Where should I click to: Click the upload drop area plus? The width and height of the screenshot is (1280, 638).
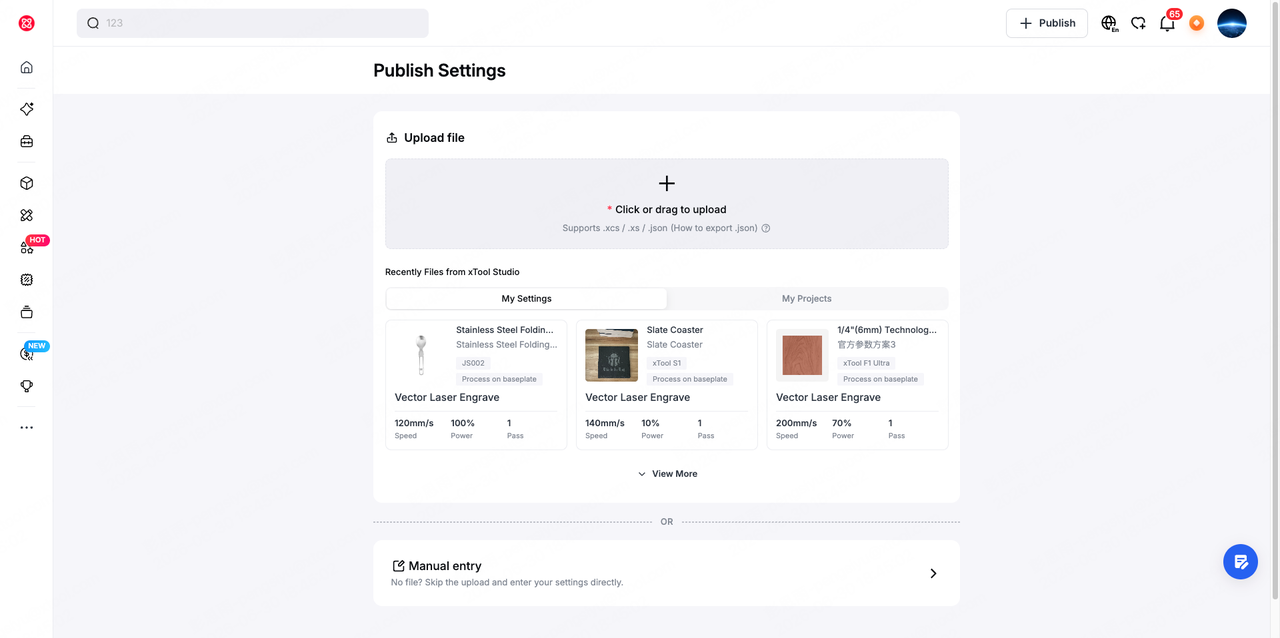click(667, 183)
